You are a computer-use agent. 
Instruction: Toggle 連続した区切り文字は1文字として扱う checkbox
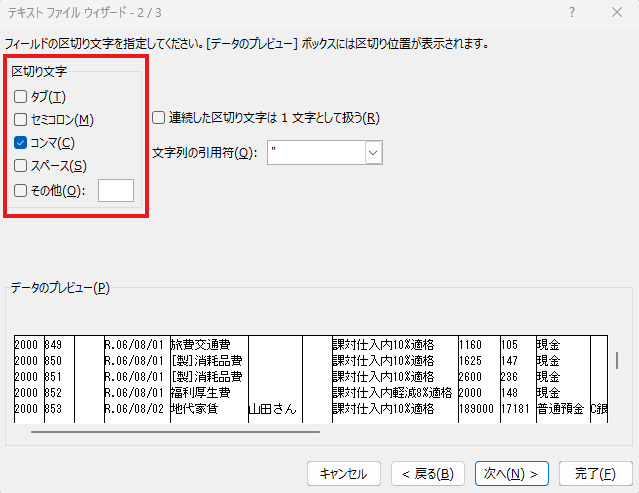tap(159, 118)
